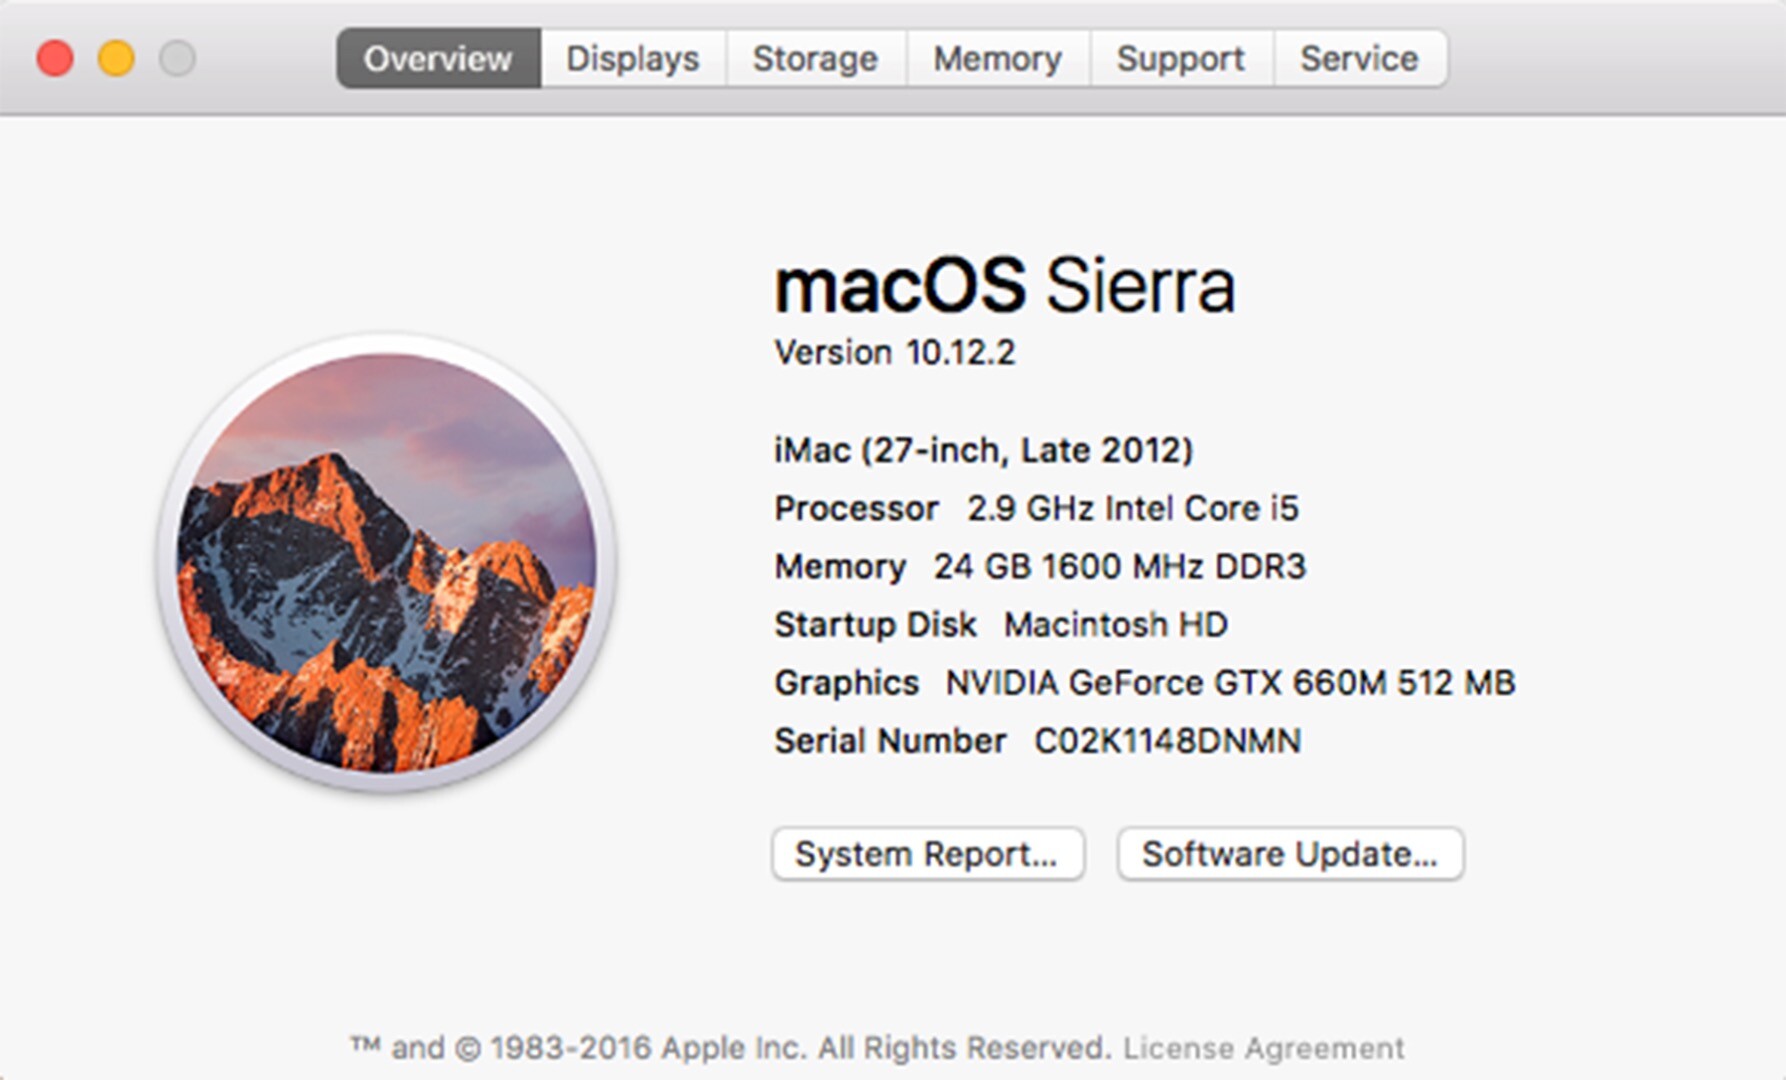Select the macOS Sierra title text
Screen dimensions: 1786x1080
(1005, 287)
